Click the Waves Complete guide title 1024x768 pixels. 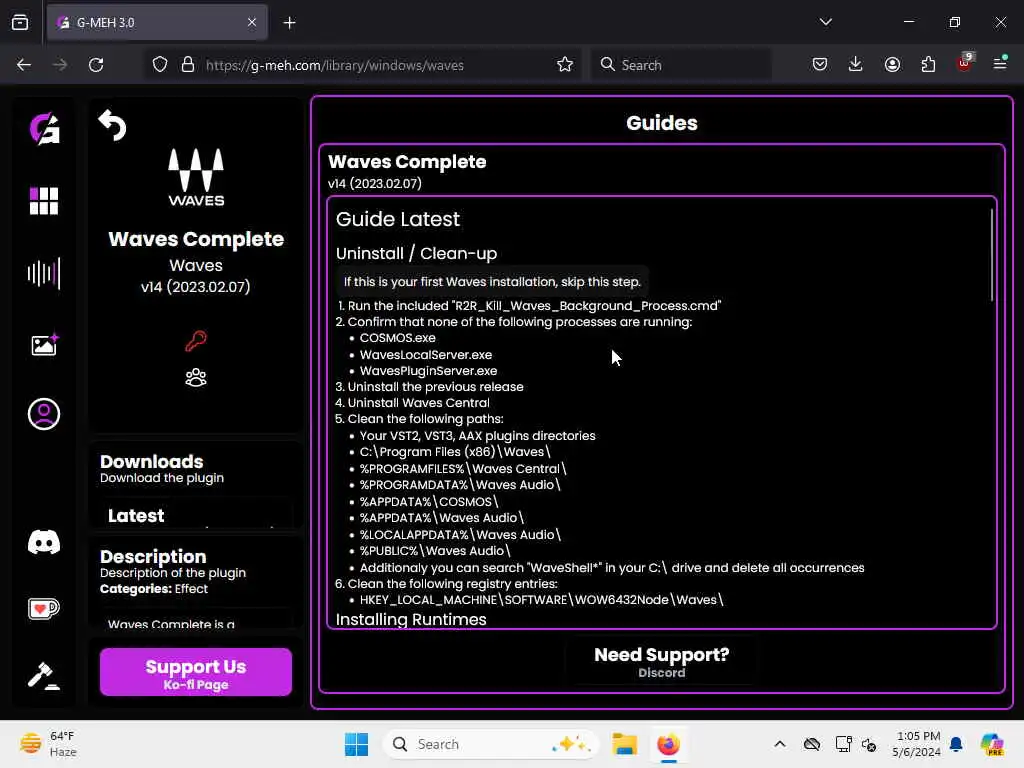[x=407, y=161]
